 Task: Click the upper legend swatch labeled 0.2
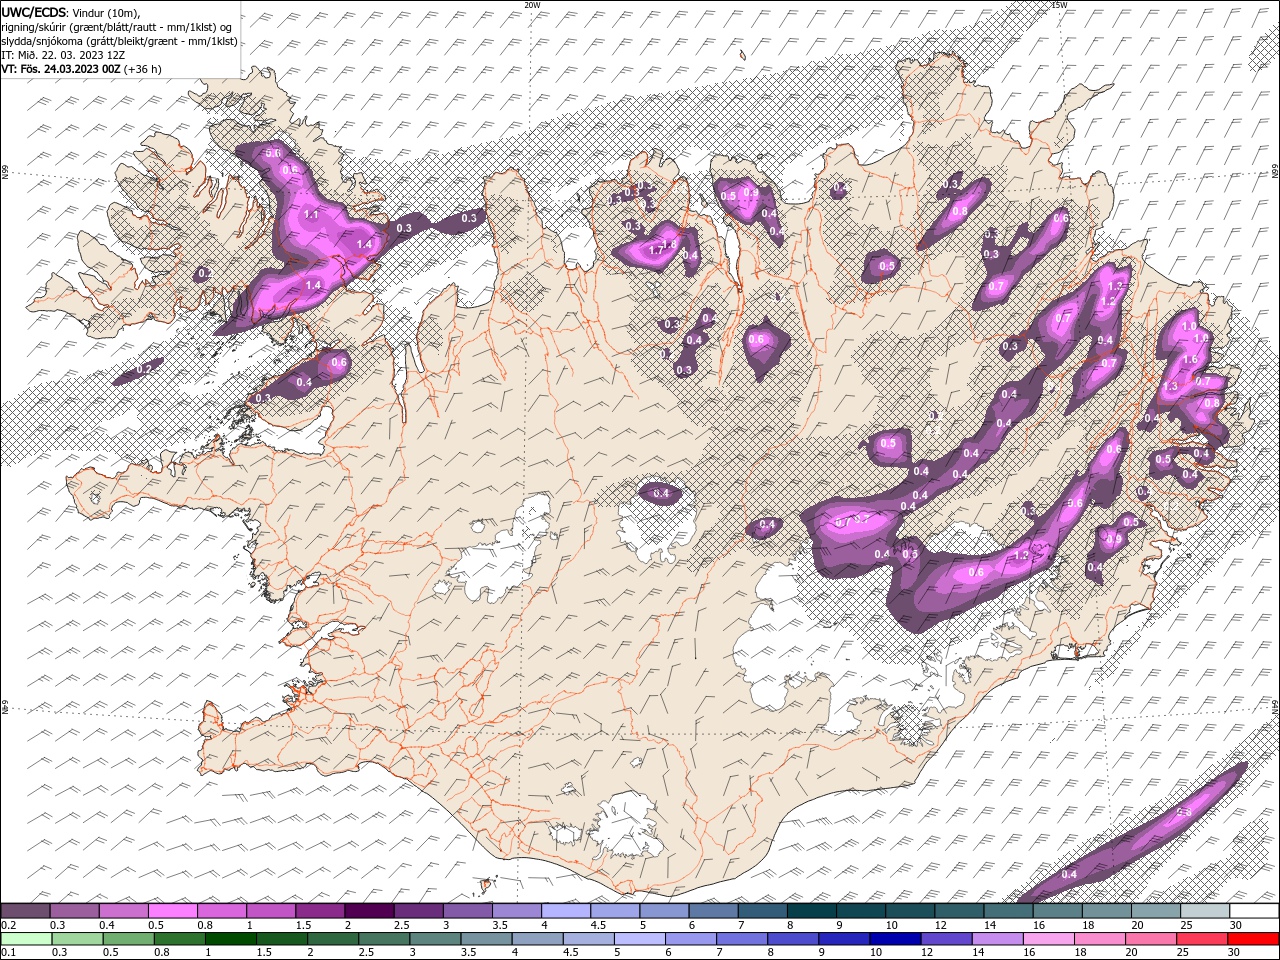click(25, 911)
